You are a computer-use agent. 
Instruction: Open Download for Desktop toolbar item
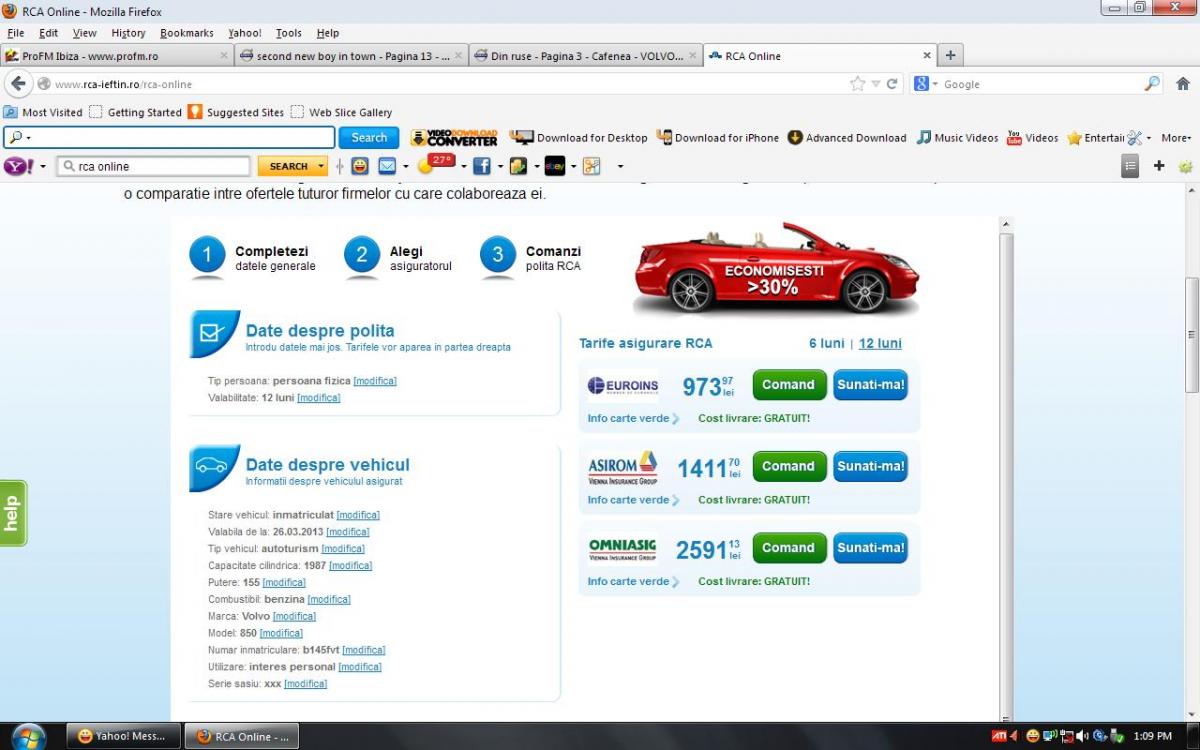click(x=579, y=138)
